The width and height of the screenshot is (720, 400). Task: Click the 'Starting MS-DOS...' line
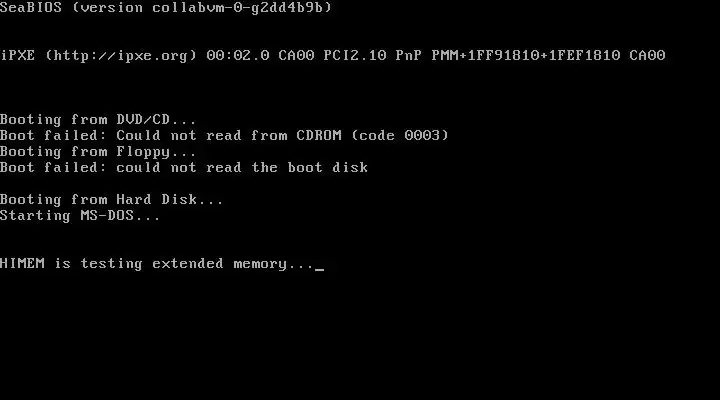pos(80,216)
